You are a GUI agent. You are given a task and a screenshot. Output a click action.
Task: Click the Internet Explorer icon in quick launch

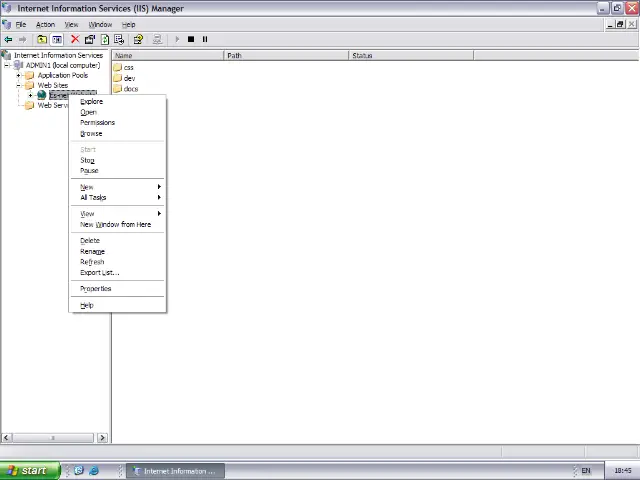[x=94, y=470]
